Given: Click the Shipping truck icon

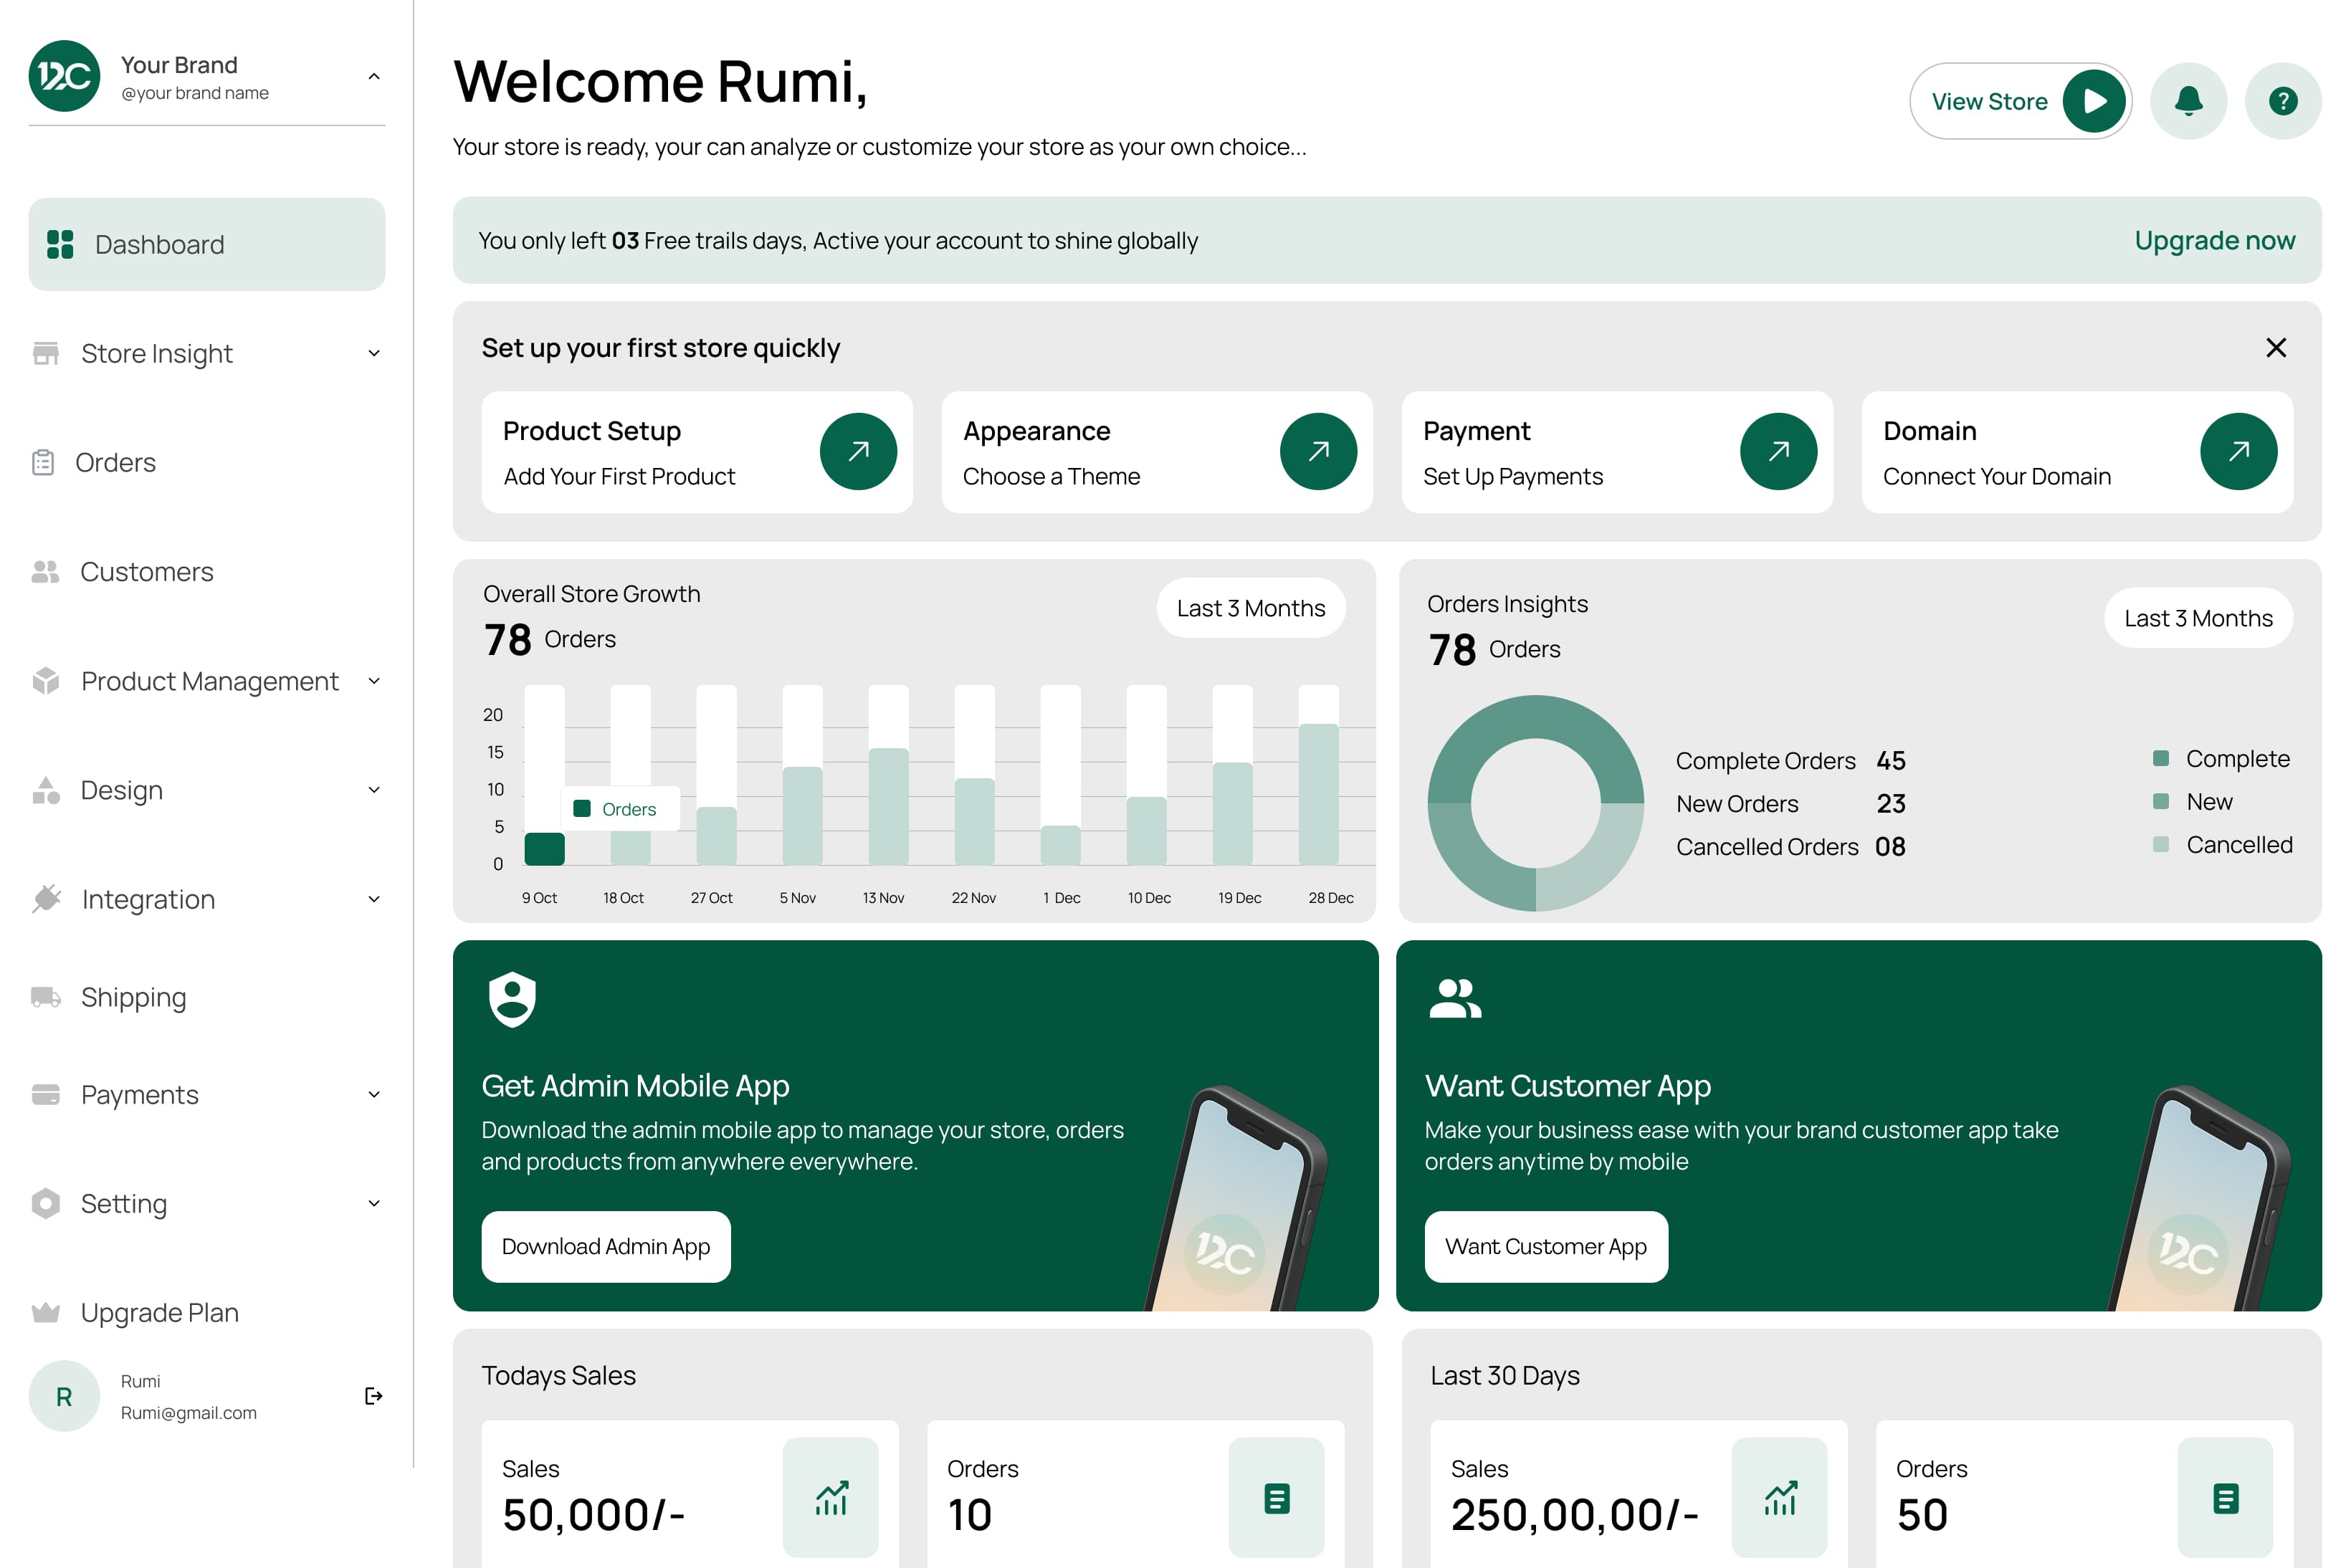Looking at the screenshot, I should click(46, 997).
